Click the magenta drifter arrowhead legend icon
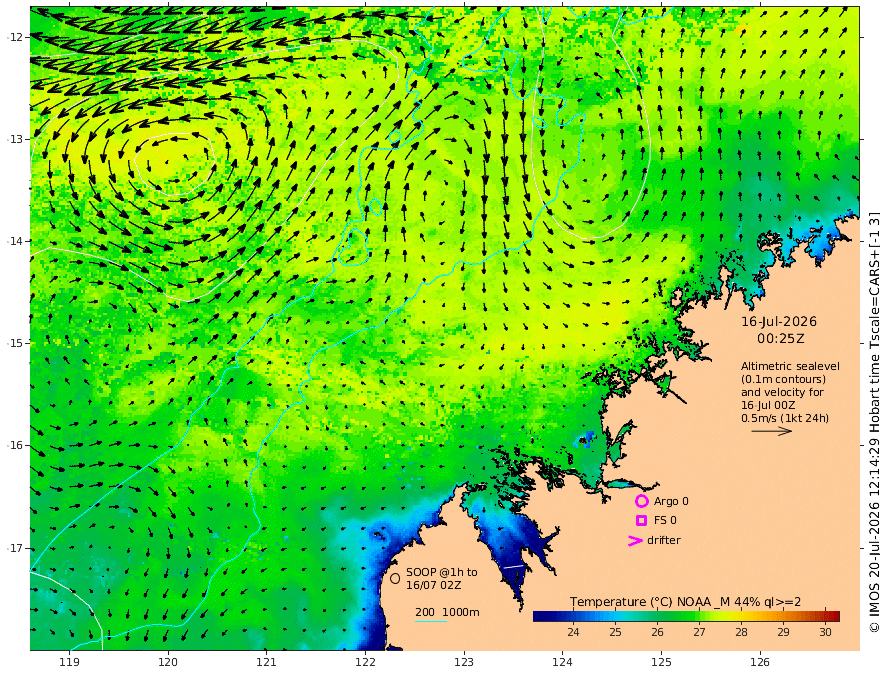Viewport: 880px width, 680px height. click(635, 541)
